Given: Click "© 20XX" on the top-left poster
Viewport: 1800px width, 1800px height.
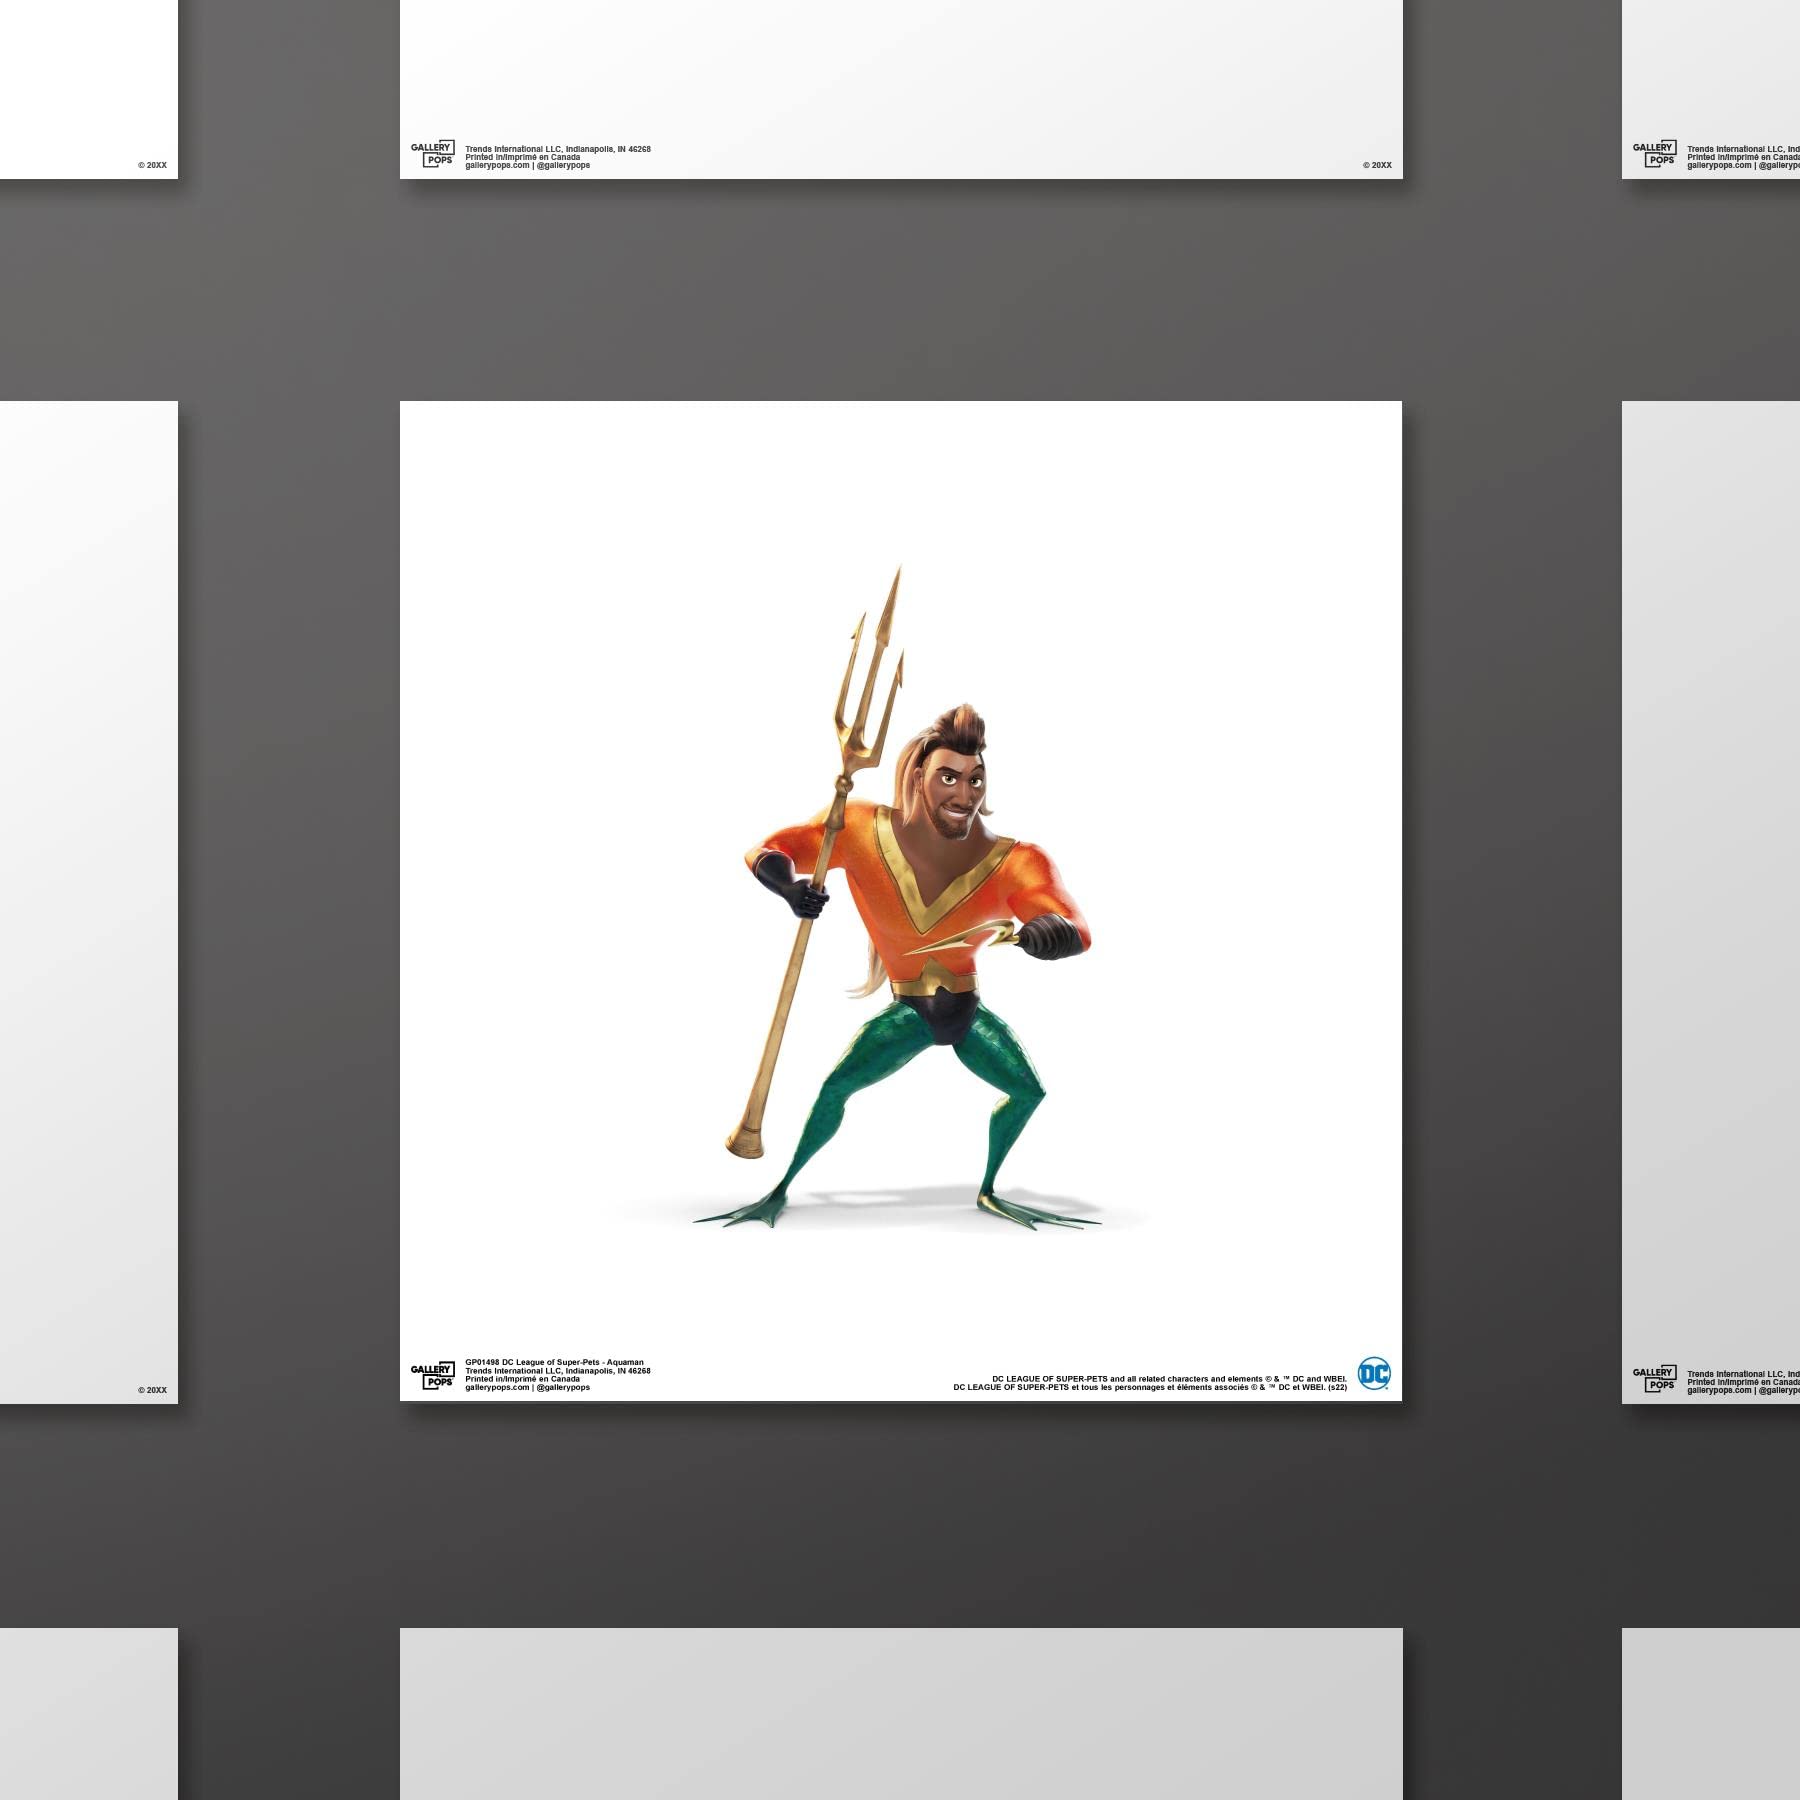Looking at the screenshot, I should point(152,165).
